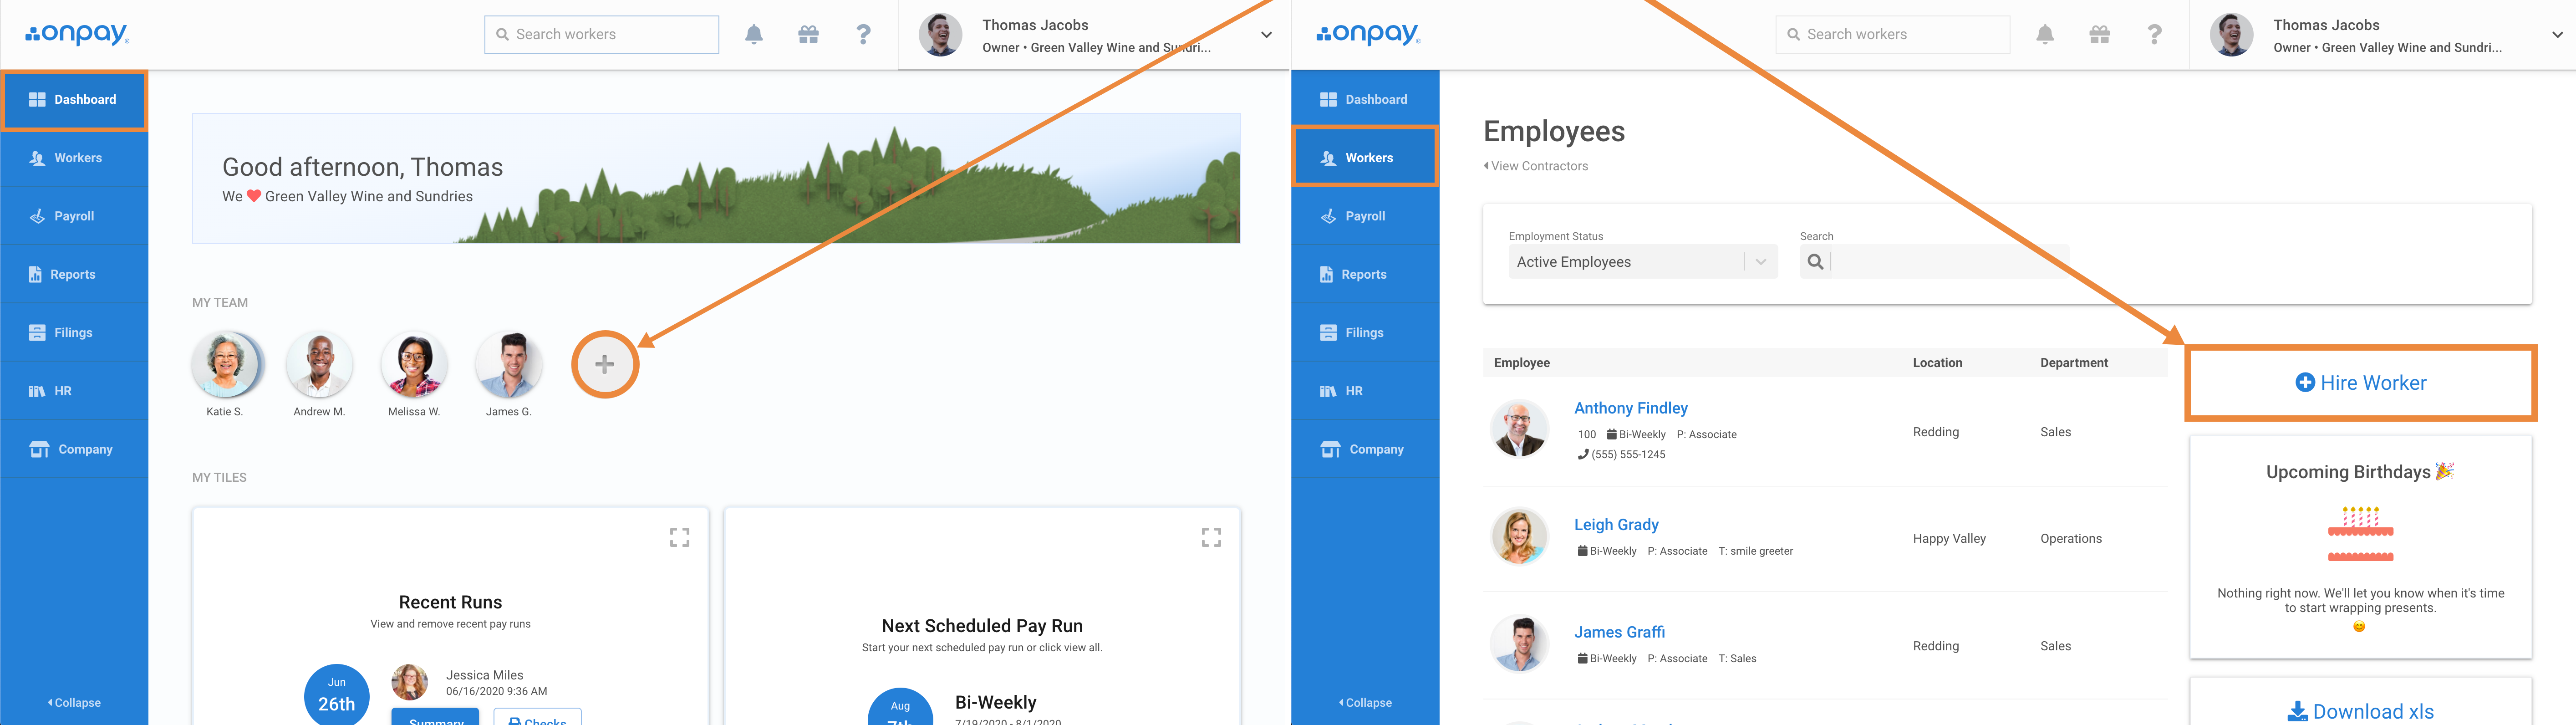
Task: Click the Location column header
Action: point(1937,363)
